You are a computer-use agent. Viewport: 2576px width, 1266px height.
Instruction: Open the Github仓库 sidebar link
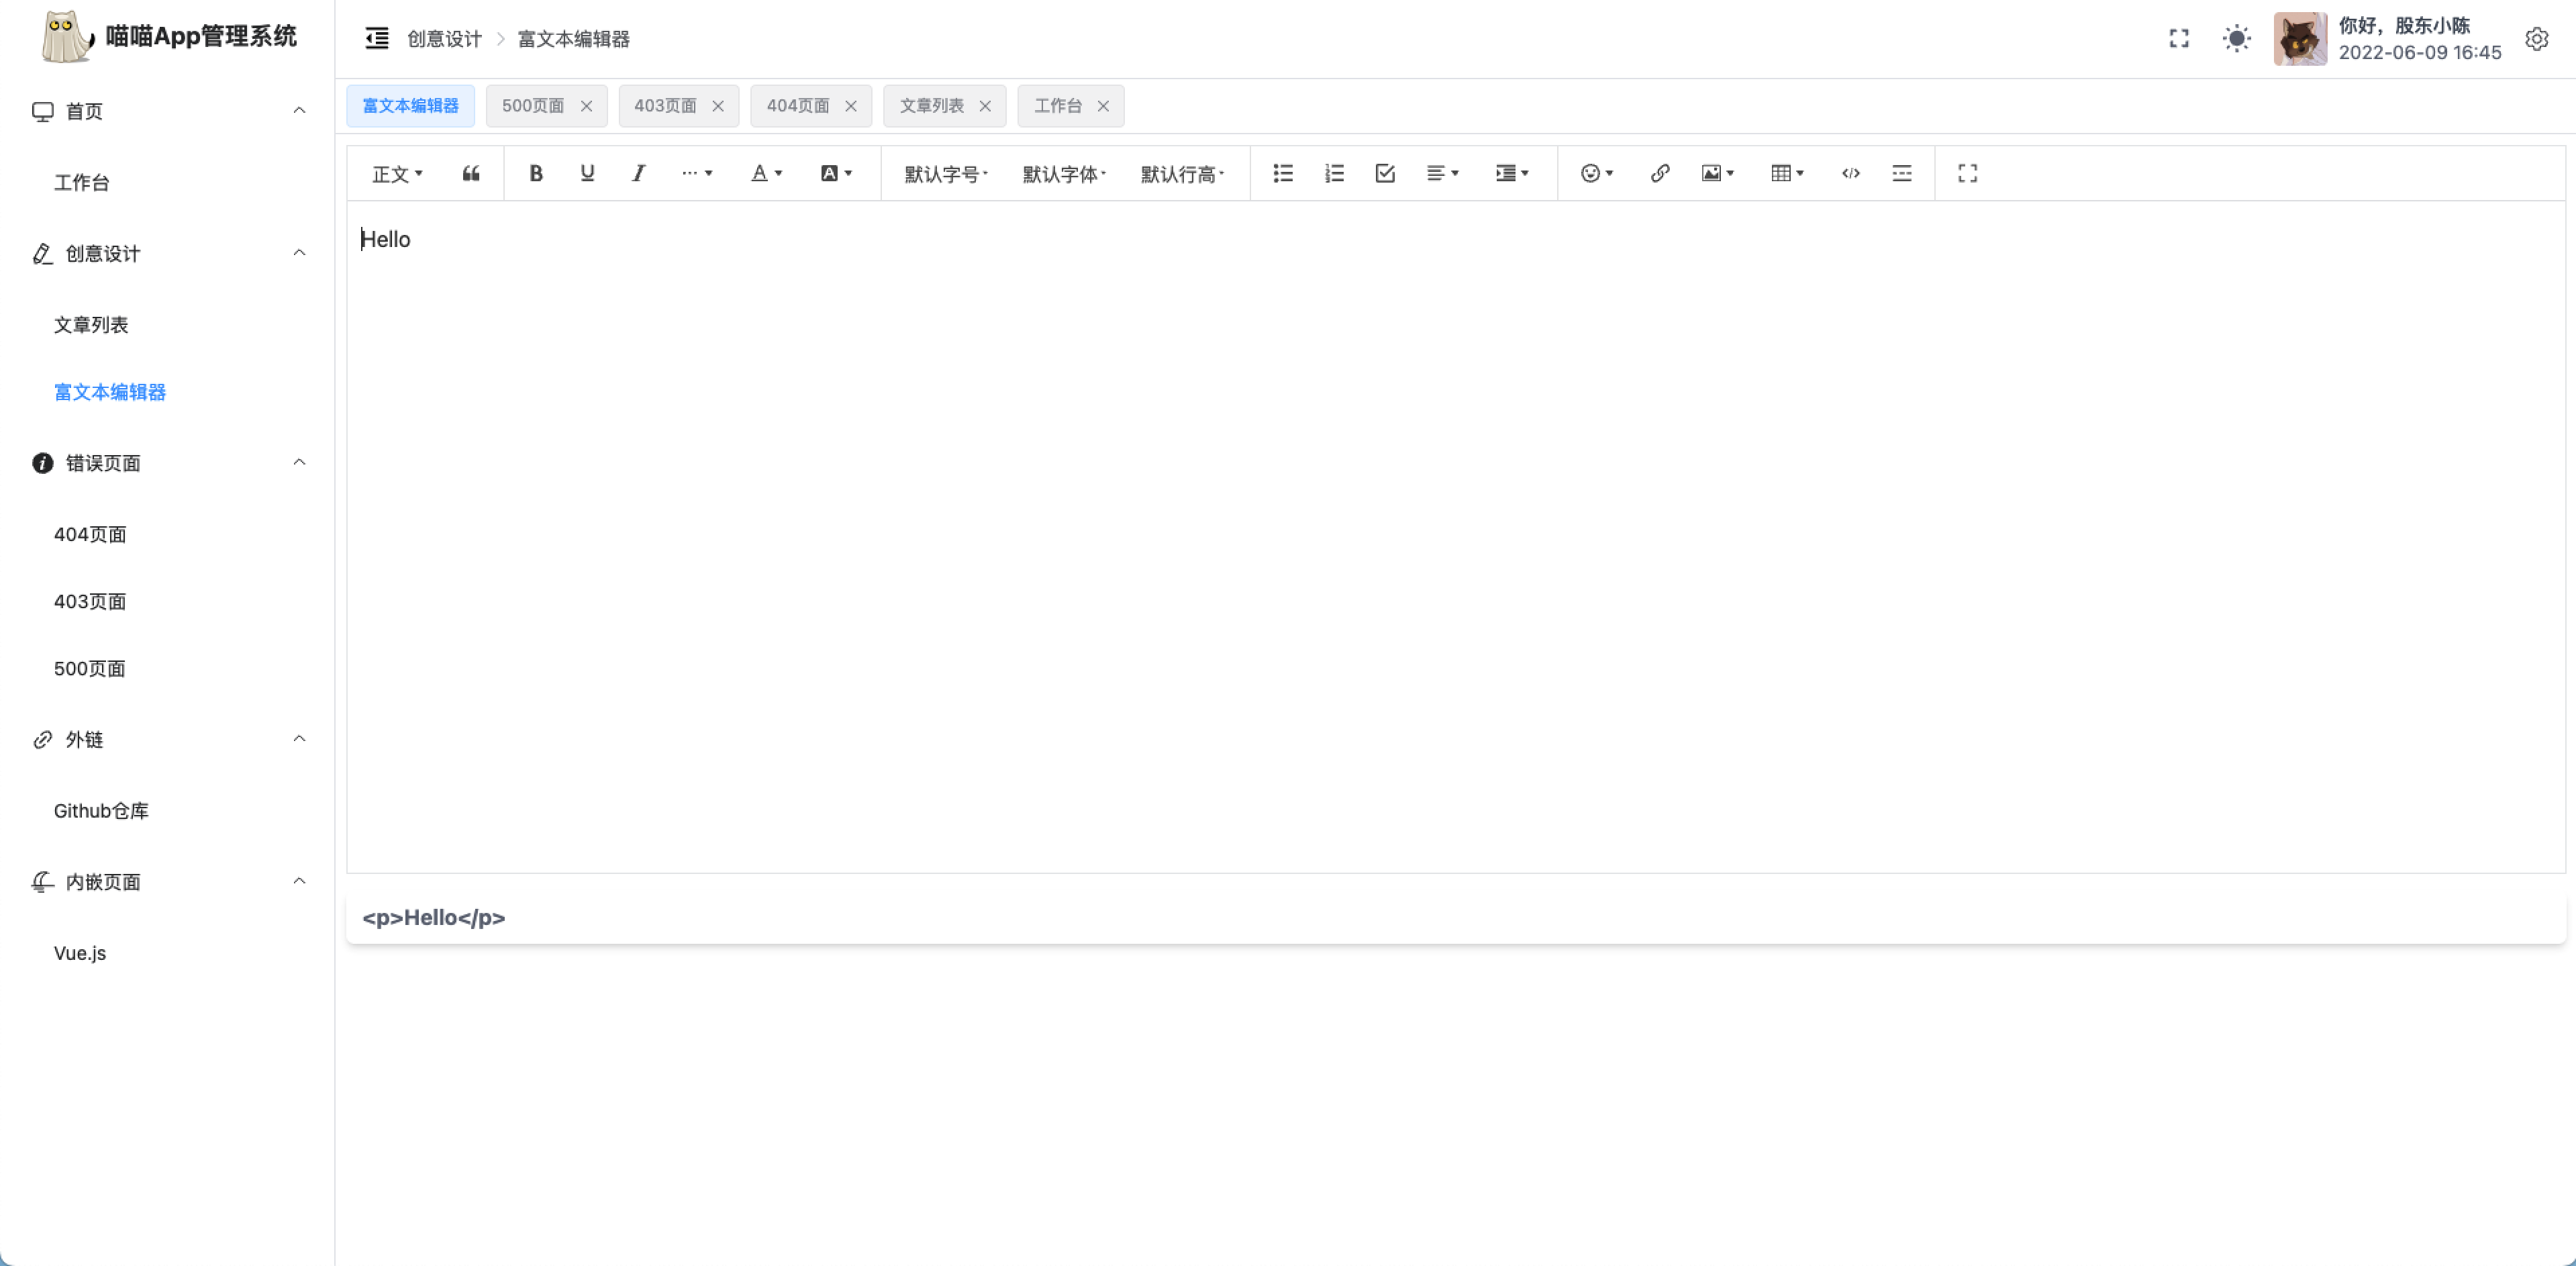[x=101, y=811]
